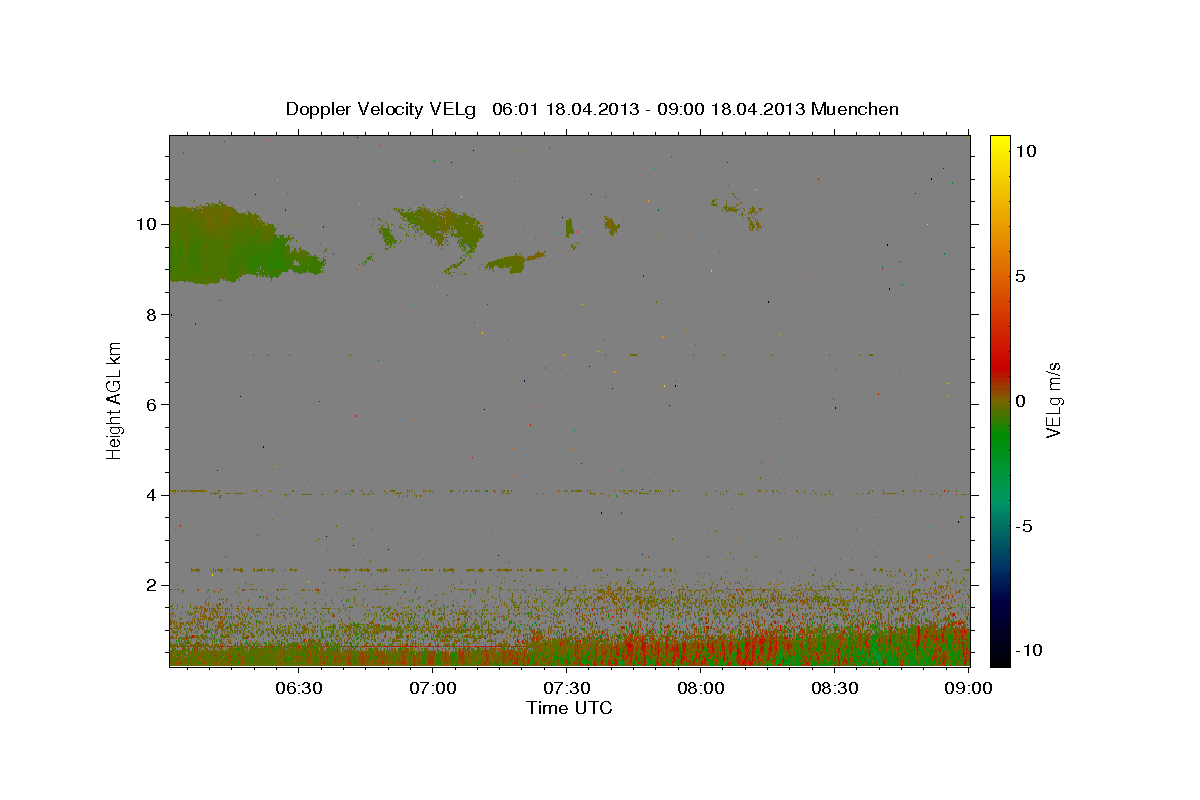Click the 'Time UTC' axis label
Viewport: 1200px width, 800px height.
569,708
